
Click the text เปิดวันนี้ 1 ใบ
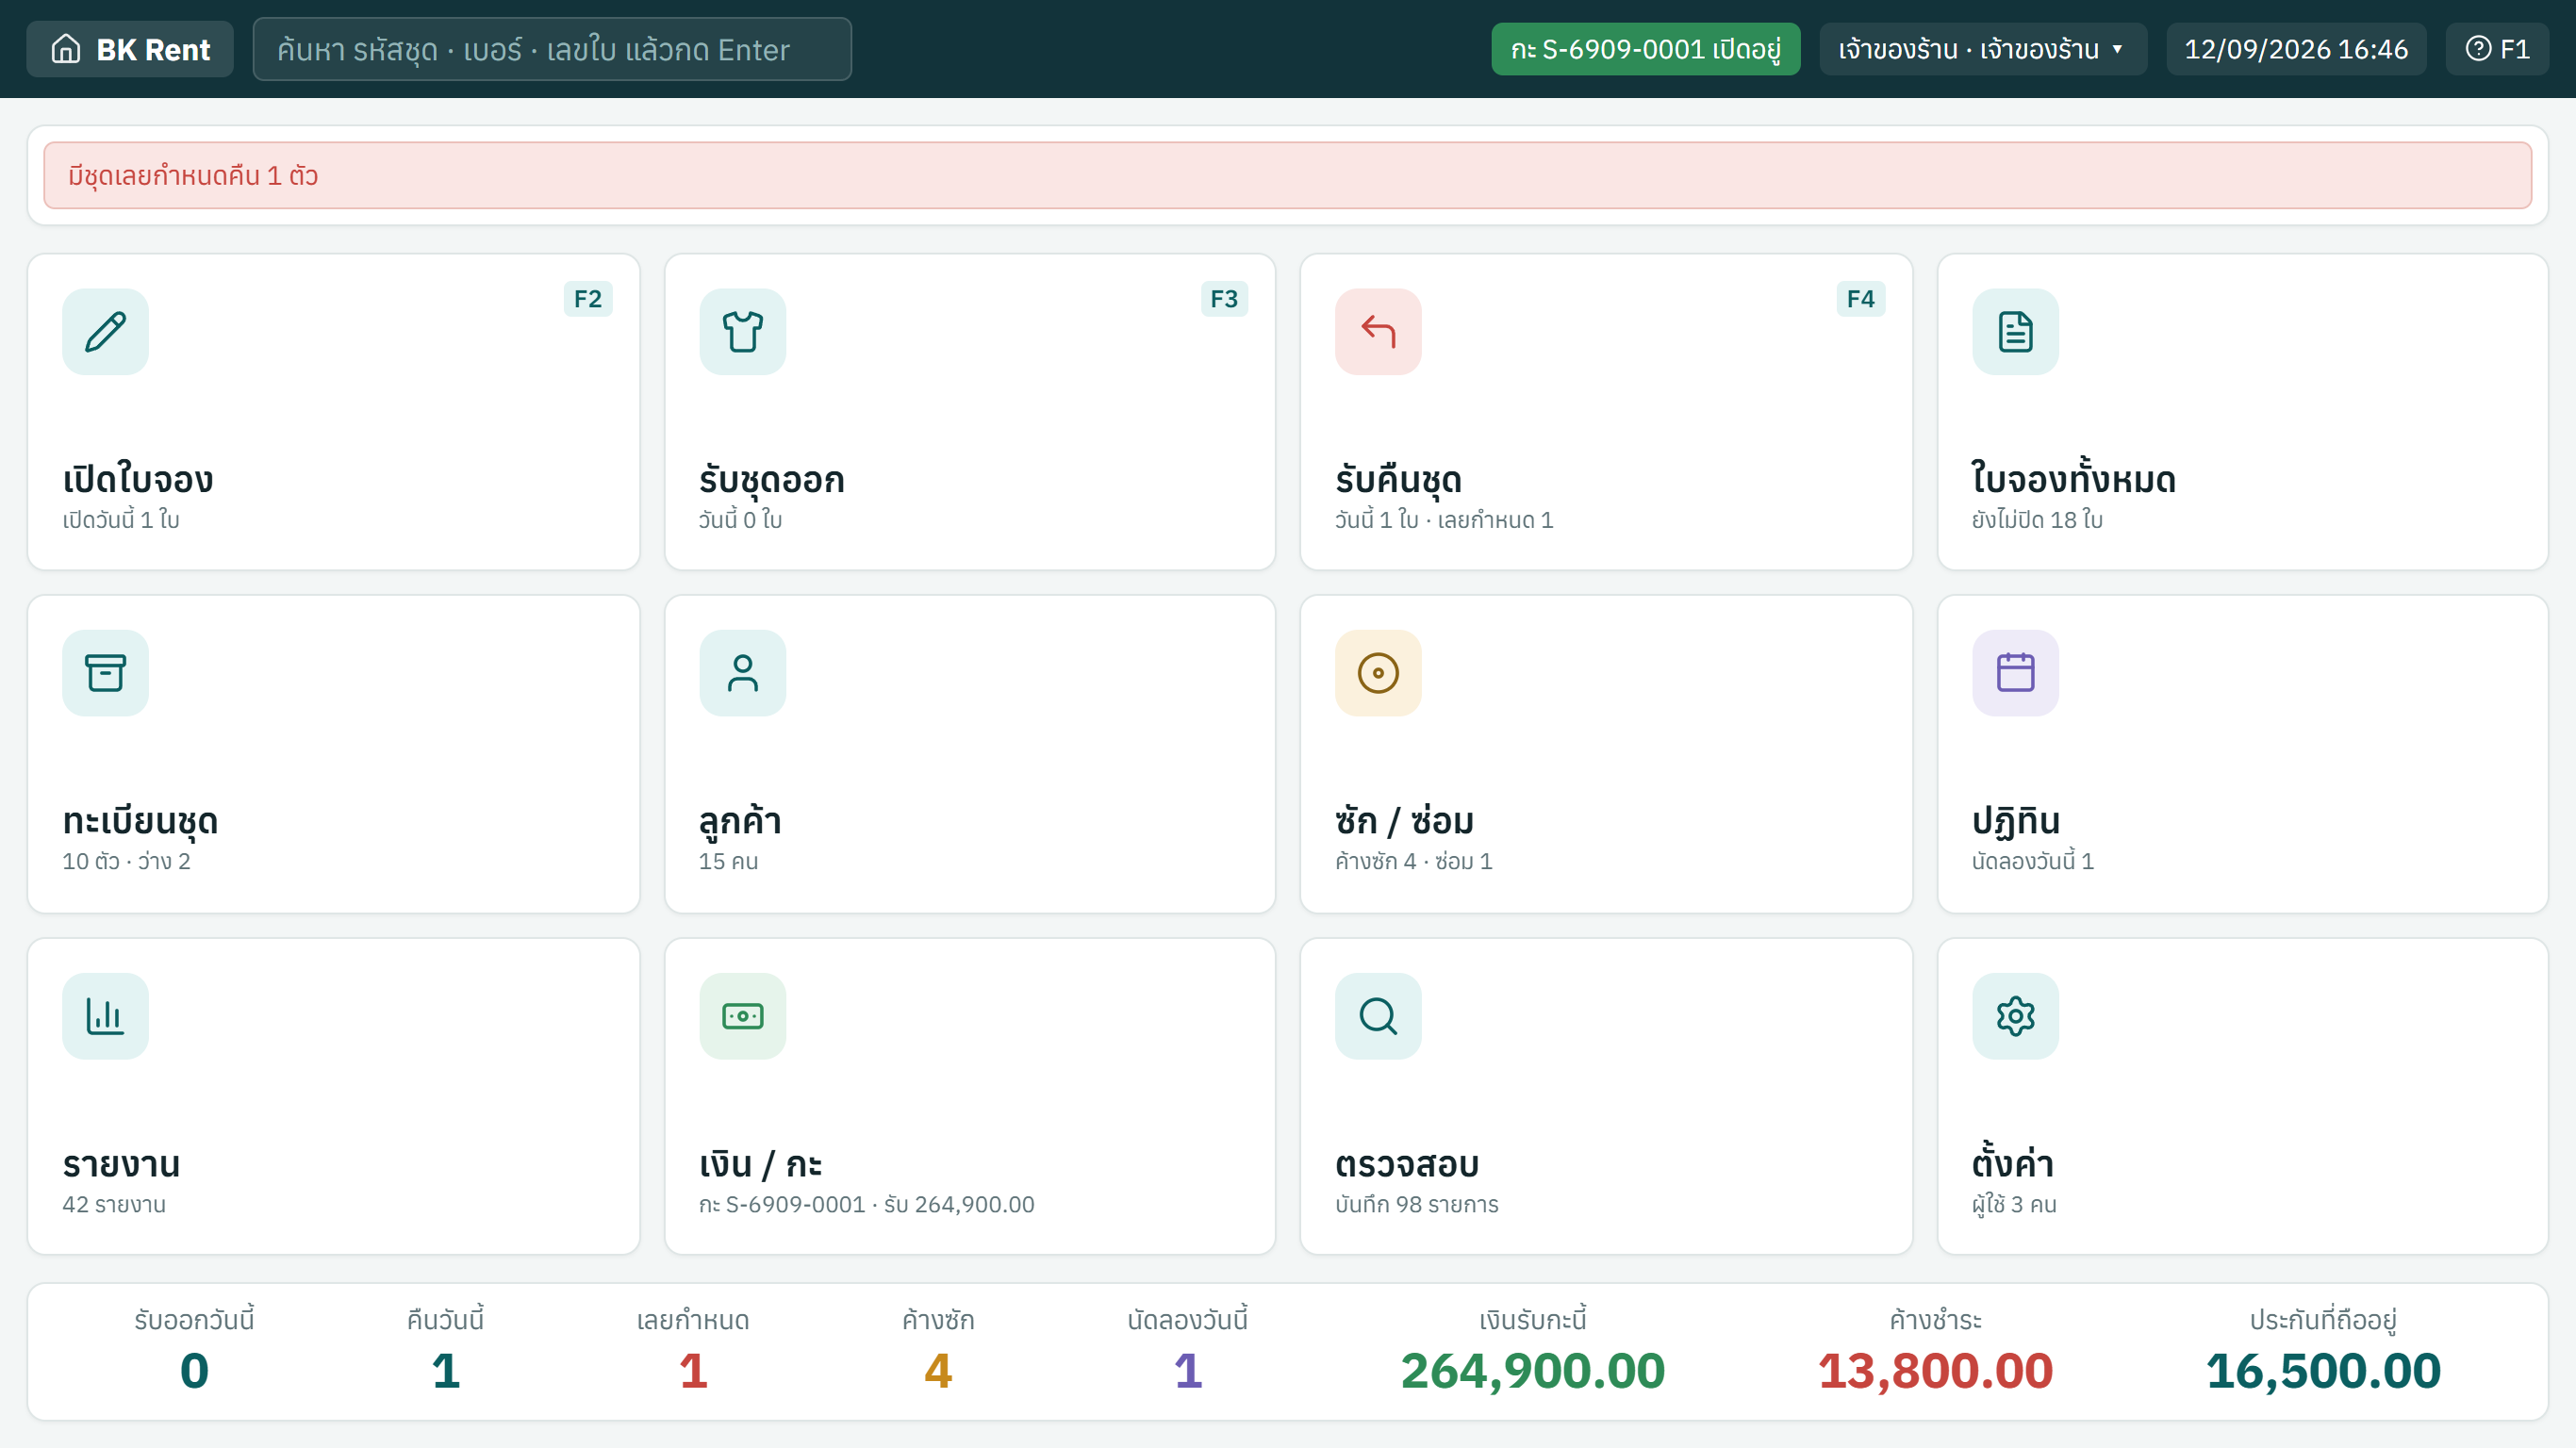click(x=121, y=520)
